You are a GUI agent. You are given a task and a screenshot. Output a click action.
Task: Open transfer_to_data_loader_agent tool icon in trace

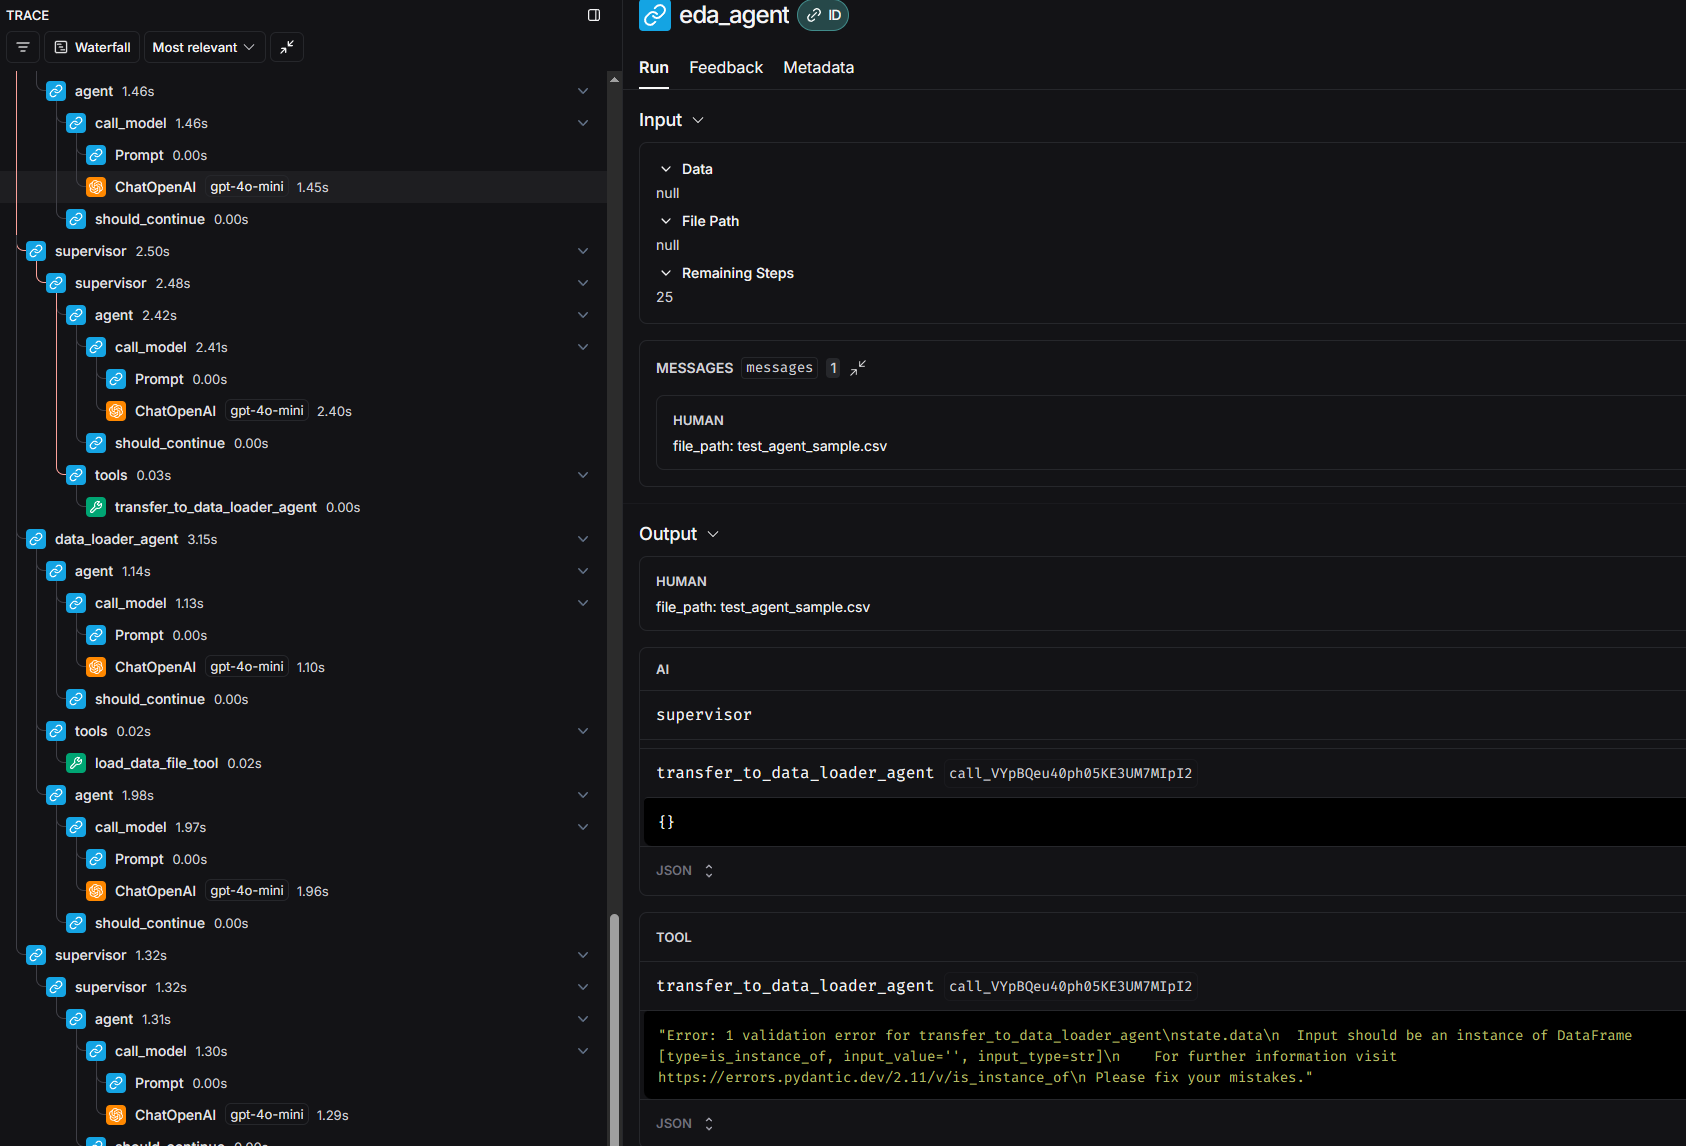coord(96,507)
